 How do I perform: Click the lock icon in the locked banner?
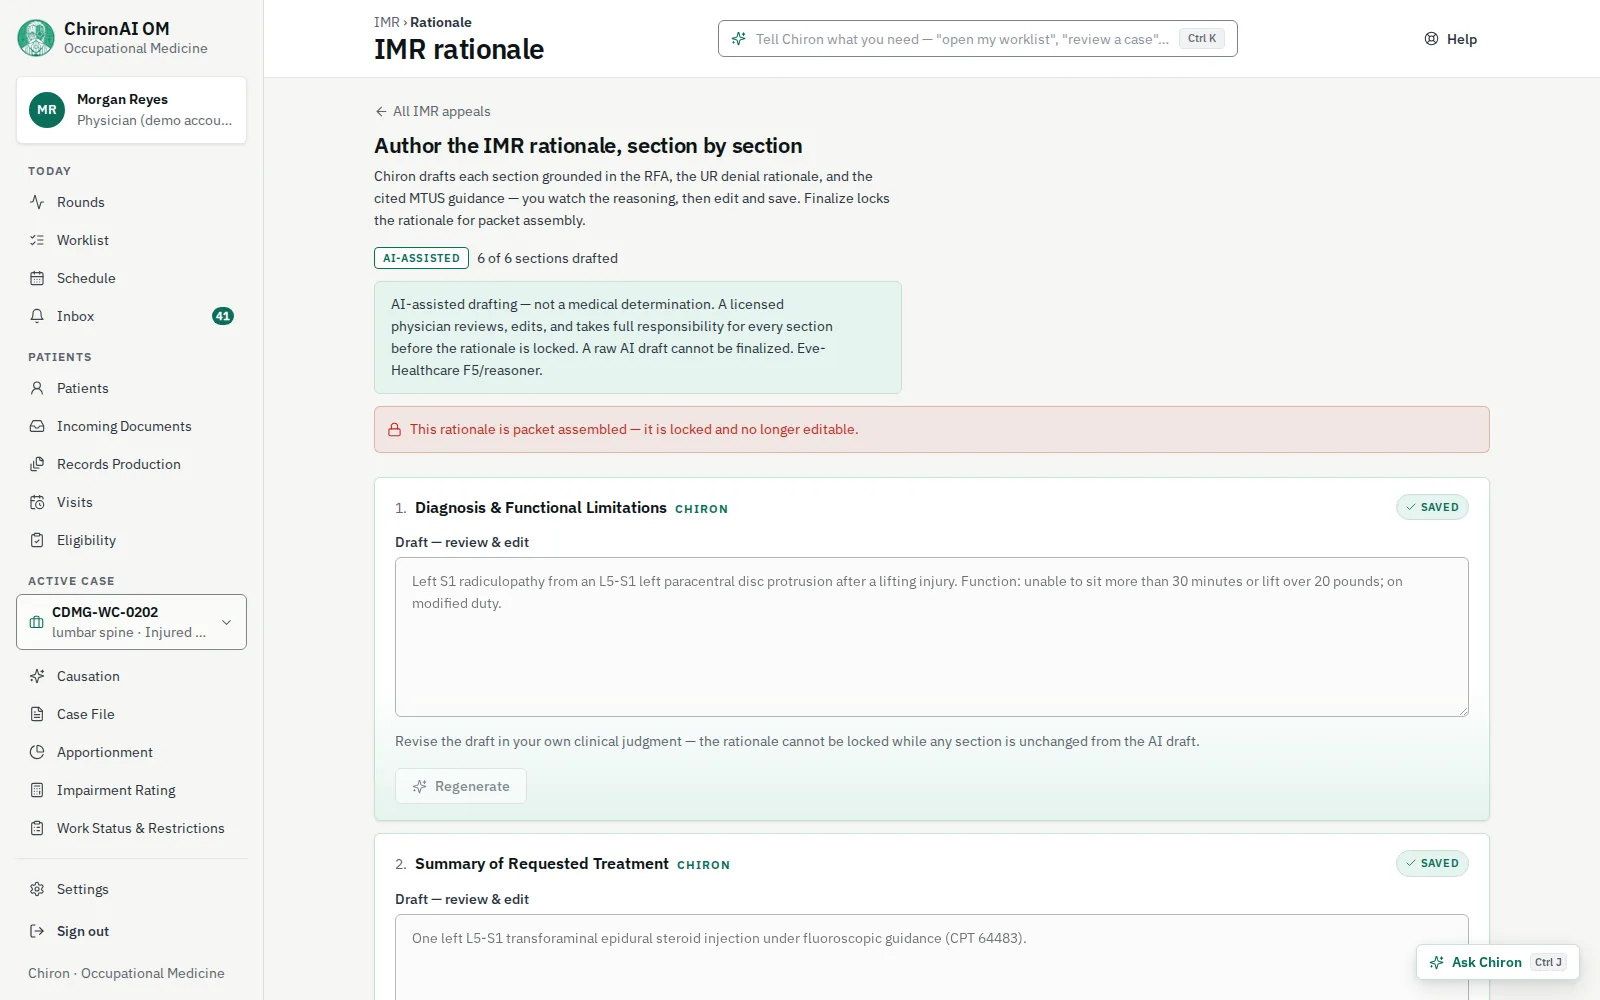pos(394,429)
